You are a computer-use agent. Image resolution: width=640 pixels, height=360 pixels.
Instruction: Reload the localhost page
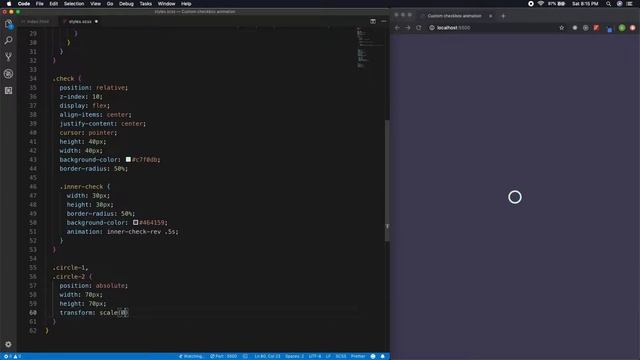[418, 28]
